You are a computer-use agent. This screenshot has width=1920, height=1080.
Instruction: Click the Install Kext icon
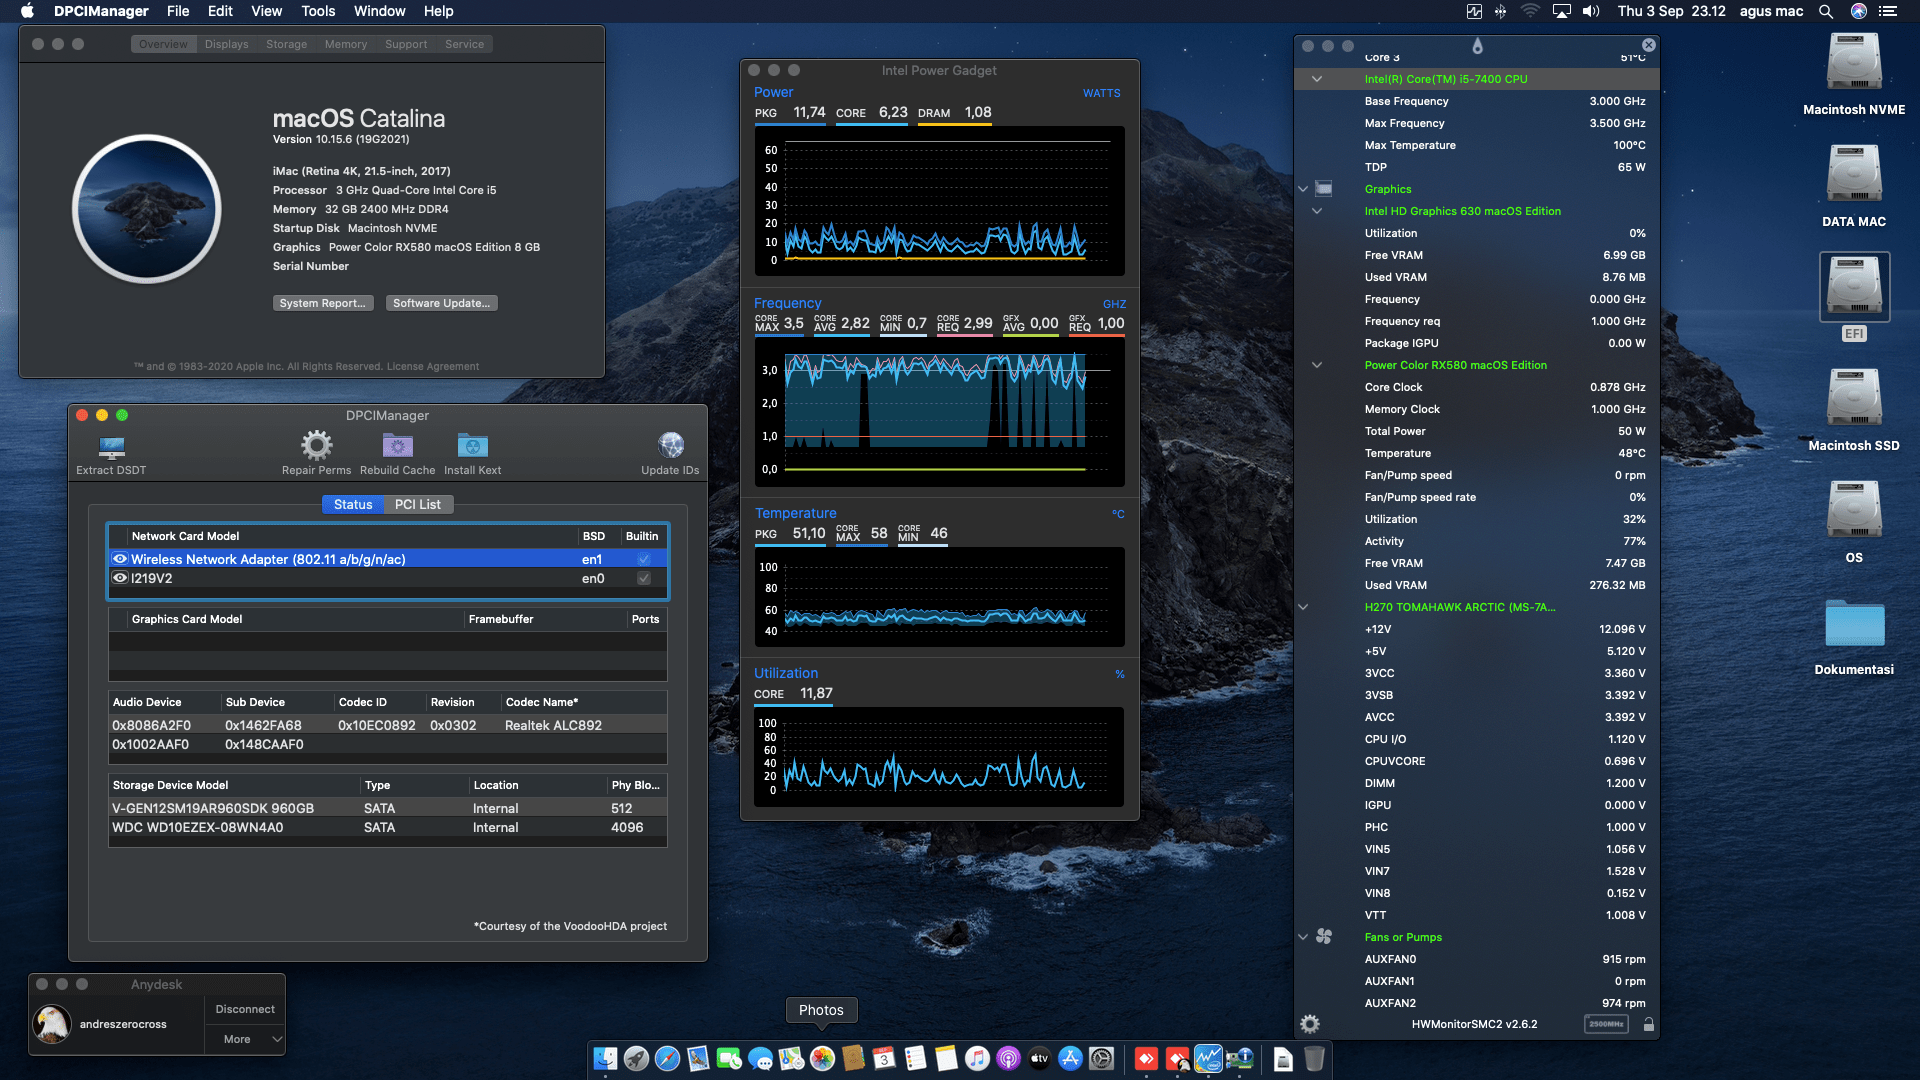[x=472, y=444]
